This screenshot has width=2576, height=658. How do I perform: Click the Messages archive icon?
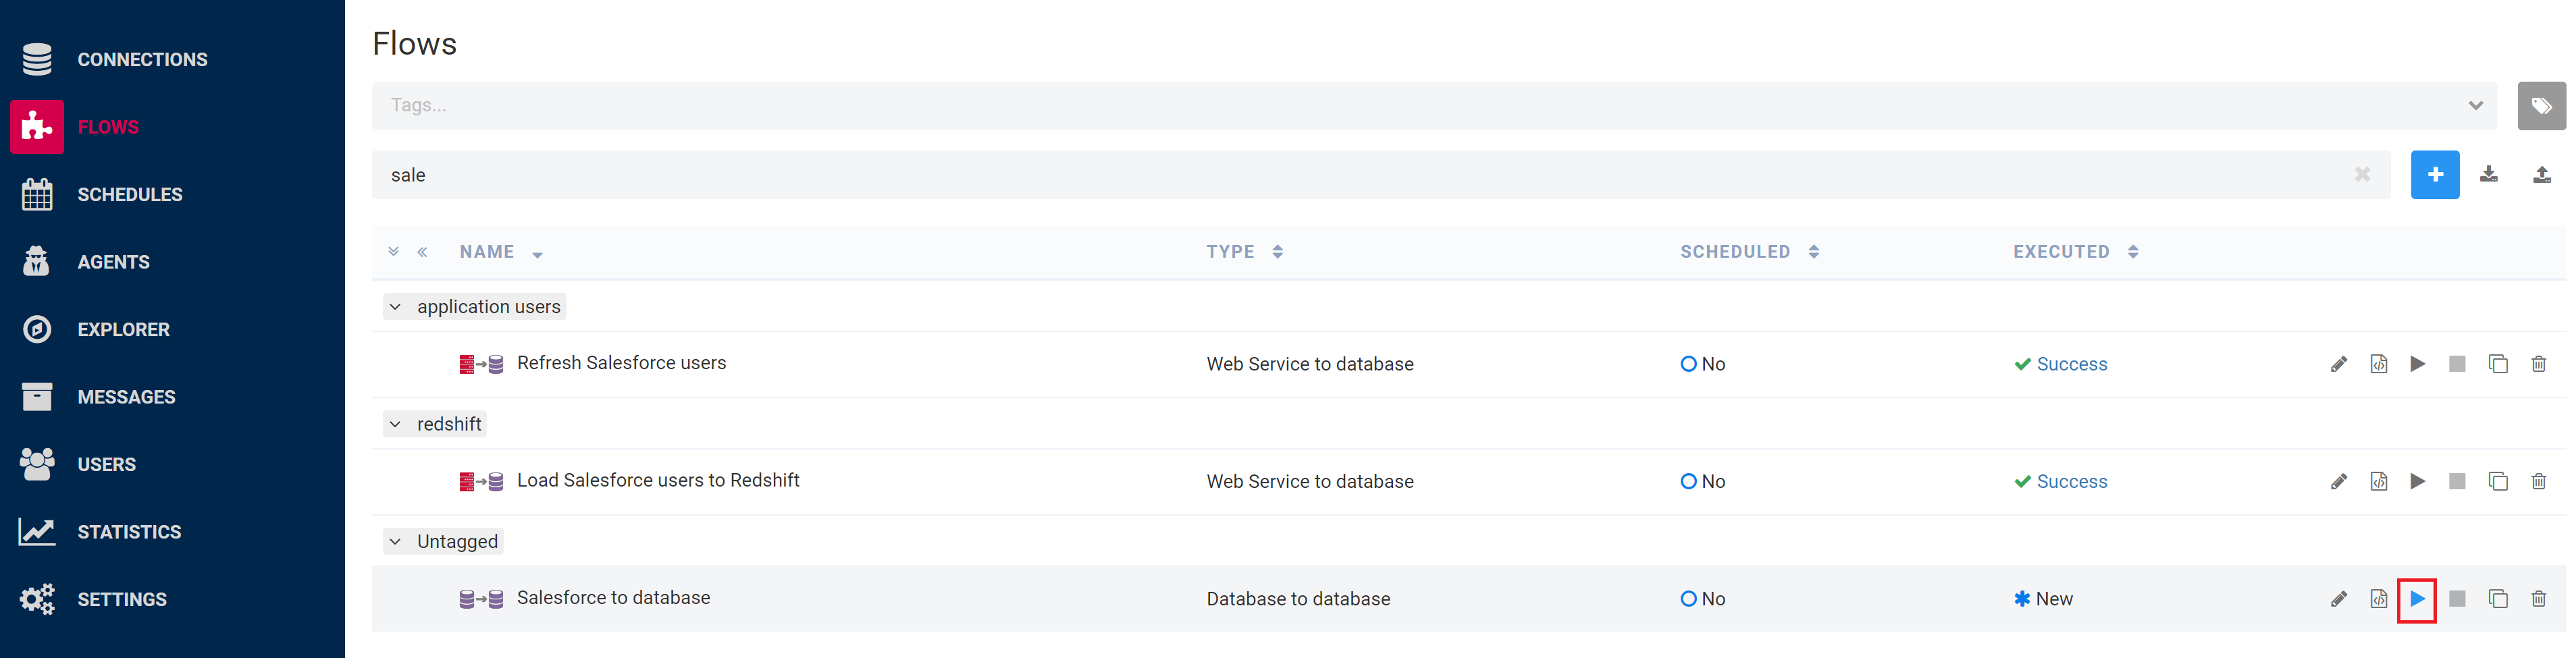pos(37,397)
